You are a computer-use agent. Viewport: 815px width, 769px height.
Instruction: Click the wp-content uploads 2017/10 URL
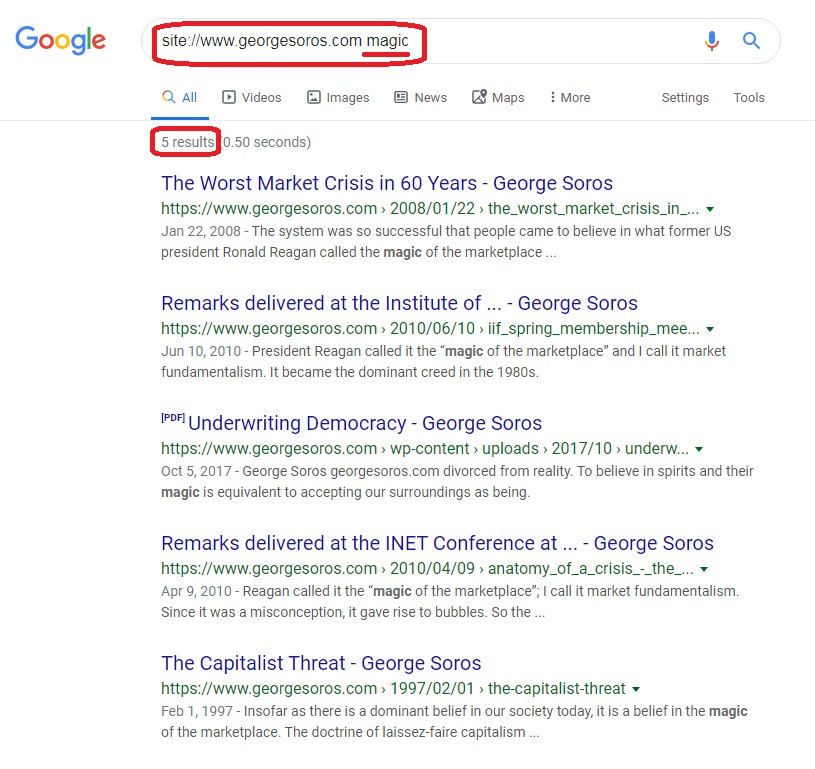(425, 449)
